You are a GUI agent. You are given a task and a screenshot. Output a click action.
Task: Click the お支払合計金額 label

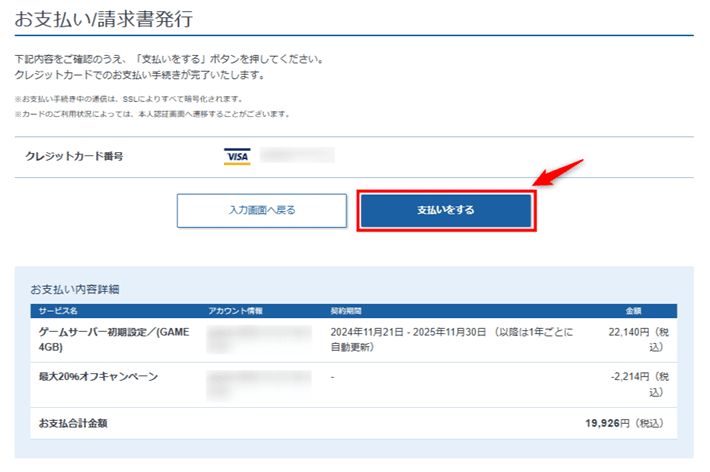tap(73, 423)
